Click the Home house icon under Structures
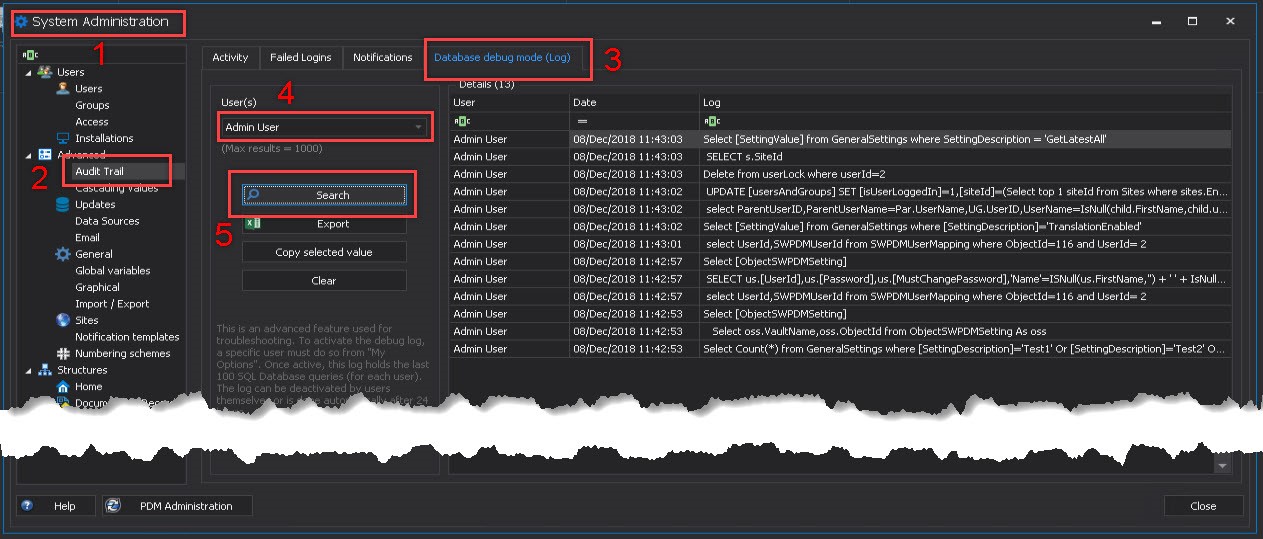The width and height of the screenshot is (1263, 539). pyautogui.click(x=63, y=386)
